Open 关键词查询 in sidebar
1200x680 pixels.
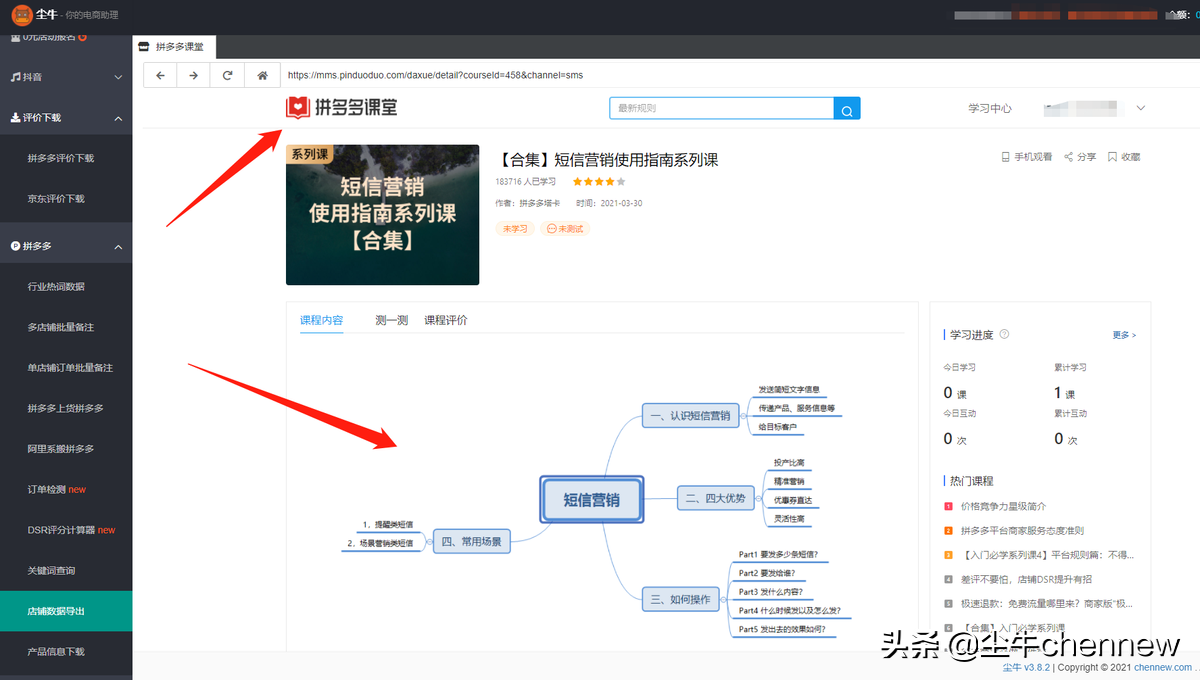52,571
